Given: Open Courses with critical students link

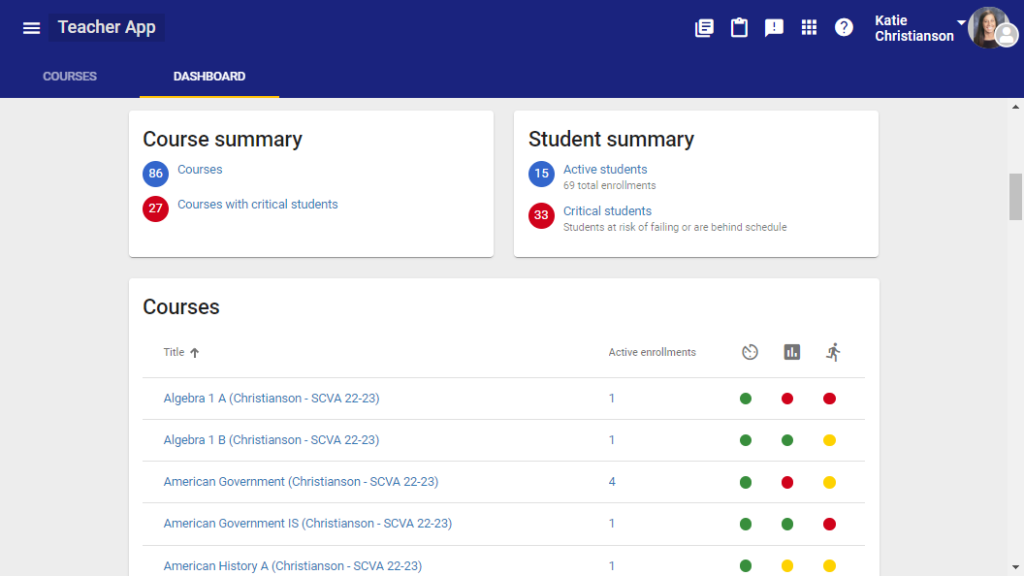Looking at the screenshot, I should click(257, 204).
